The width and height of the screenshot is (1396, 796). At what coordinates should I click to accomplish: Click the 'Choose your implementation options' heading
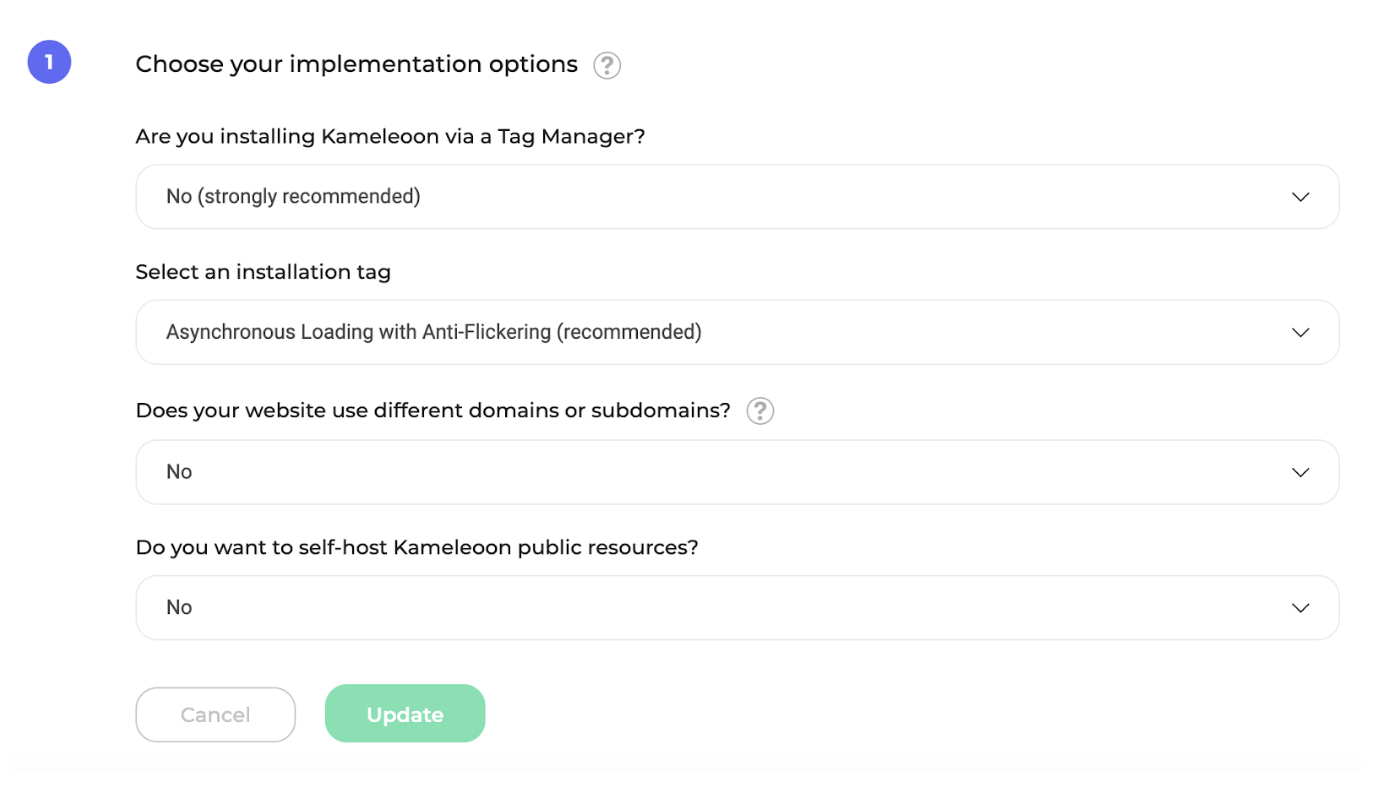(x=356, y=65)
